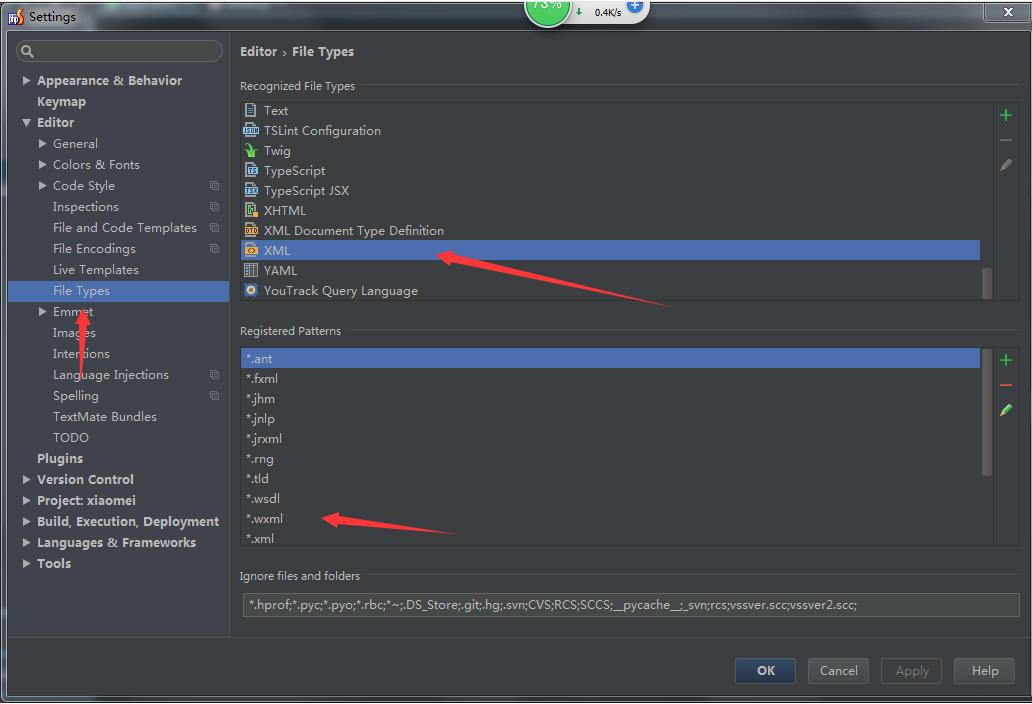This screenshot has height=704, width=1032.
Task: Remove the selected registered pattern
Action: click(x=1006, y=386)
